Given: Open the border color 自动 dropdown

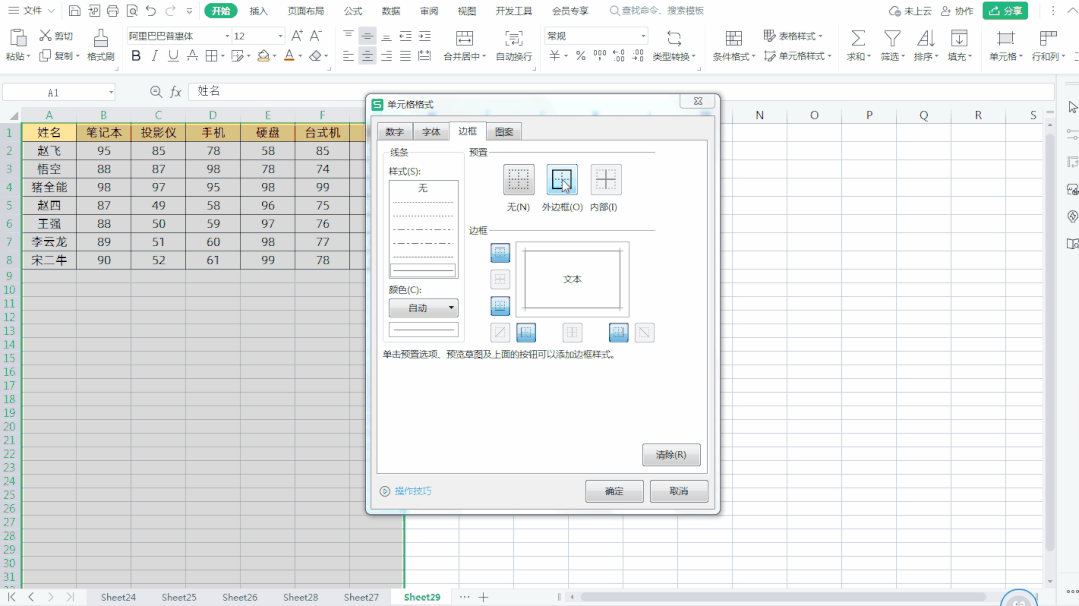Looking at the screenshot, I should (x=423, y=307).
